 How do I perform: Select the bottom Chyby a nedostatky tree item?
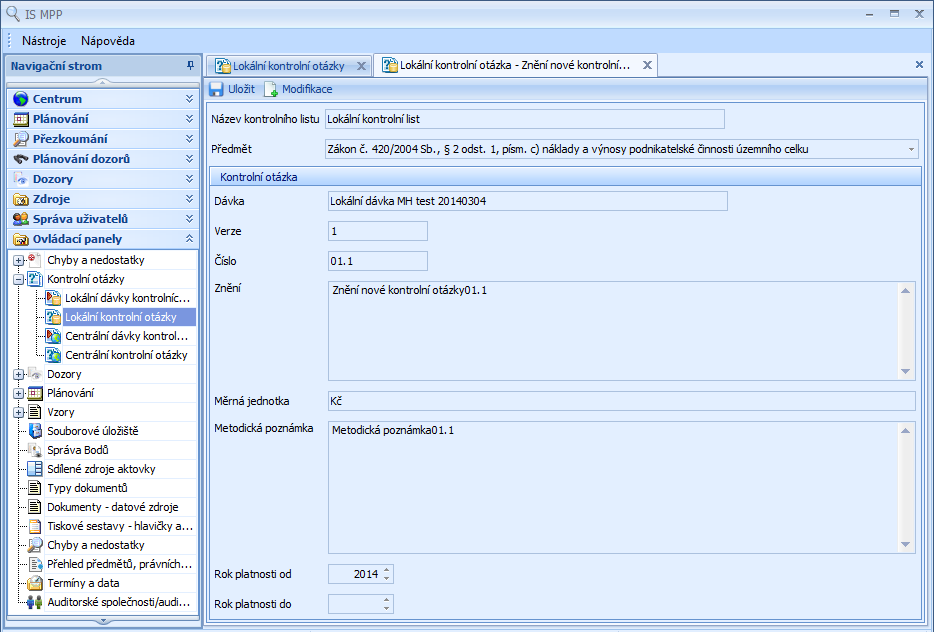pyautogui.click(x=96, y=545)
